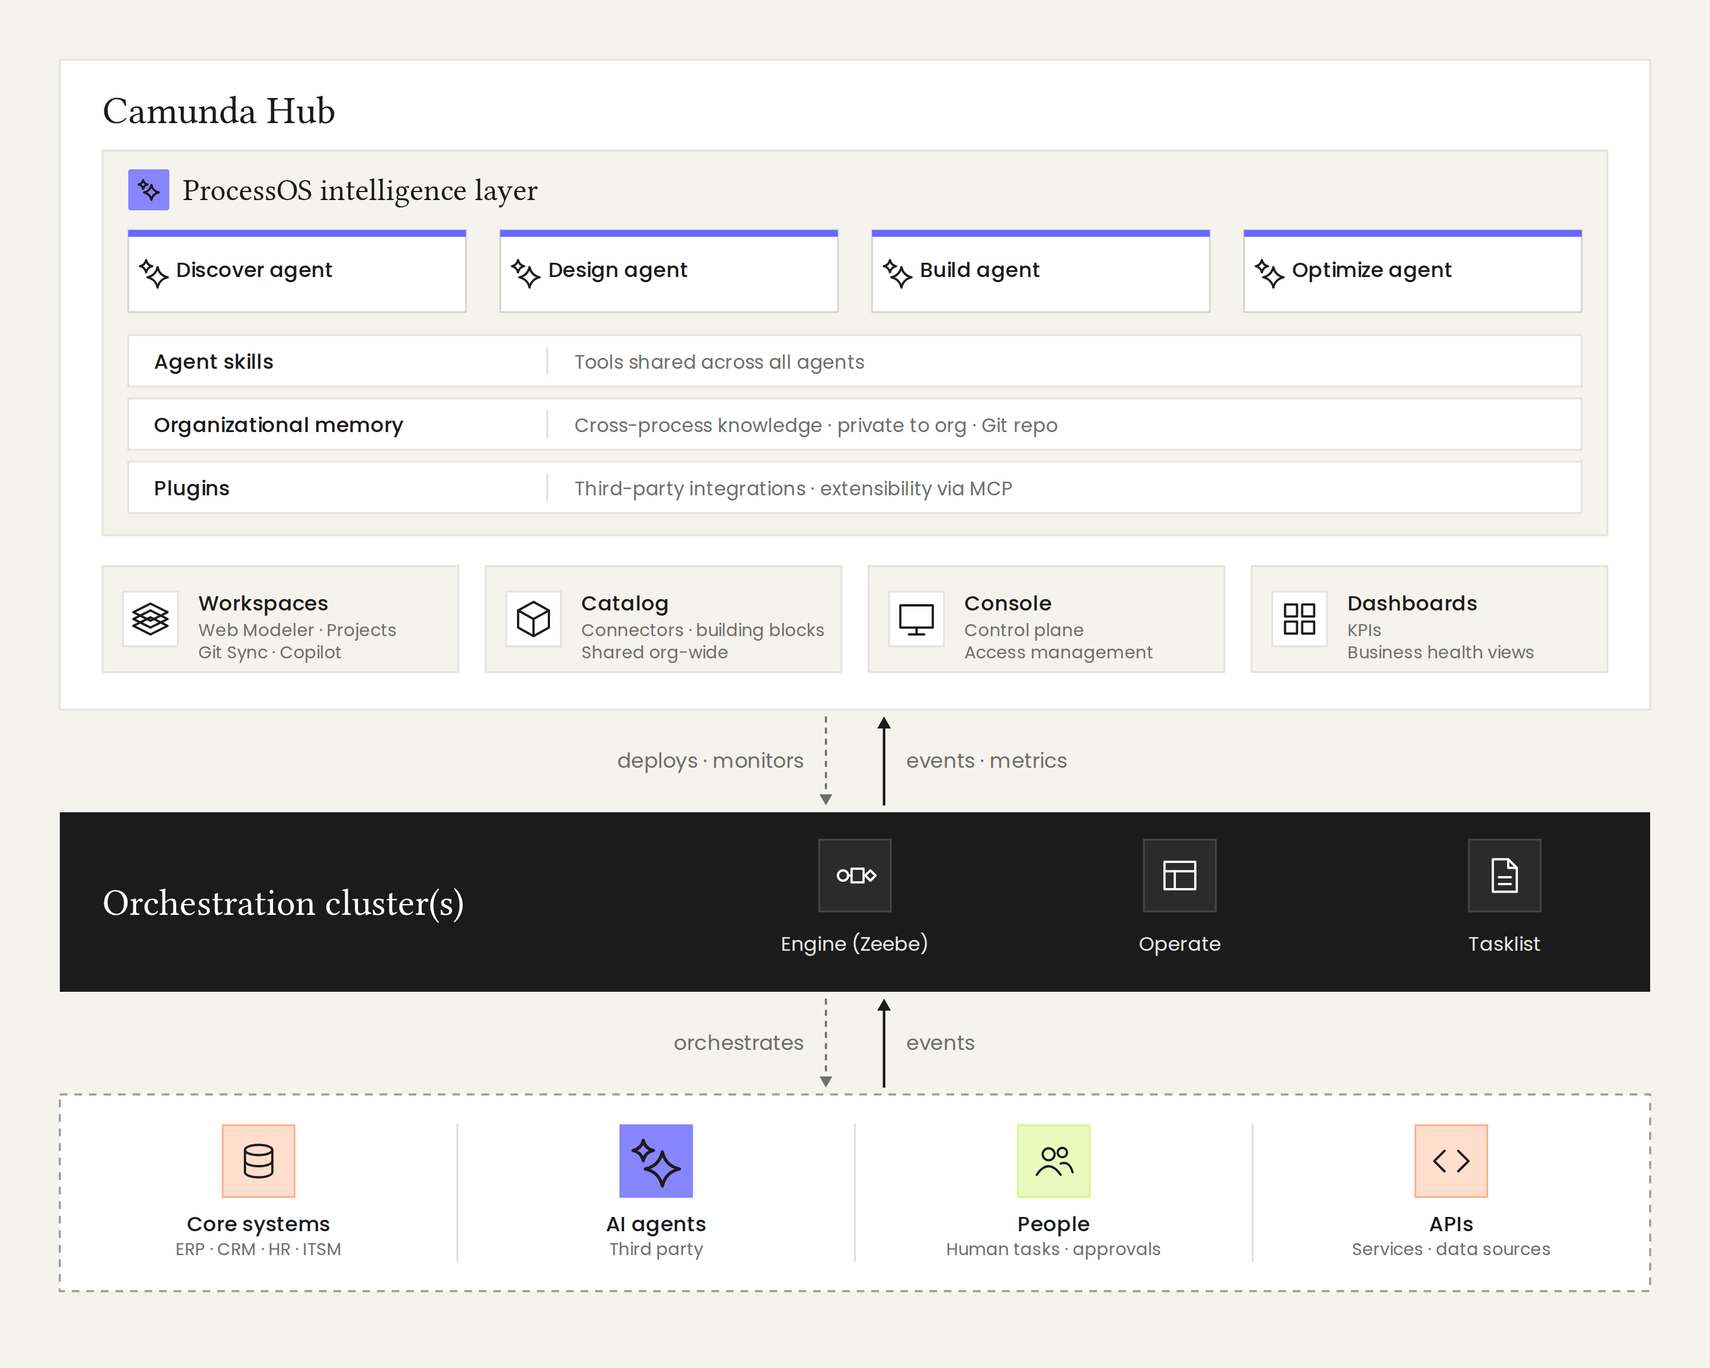Click the People group icon
The width and height of the screenshot is (1710, 1368).
click(x=1054, y=1161)
